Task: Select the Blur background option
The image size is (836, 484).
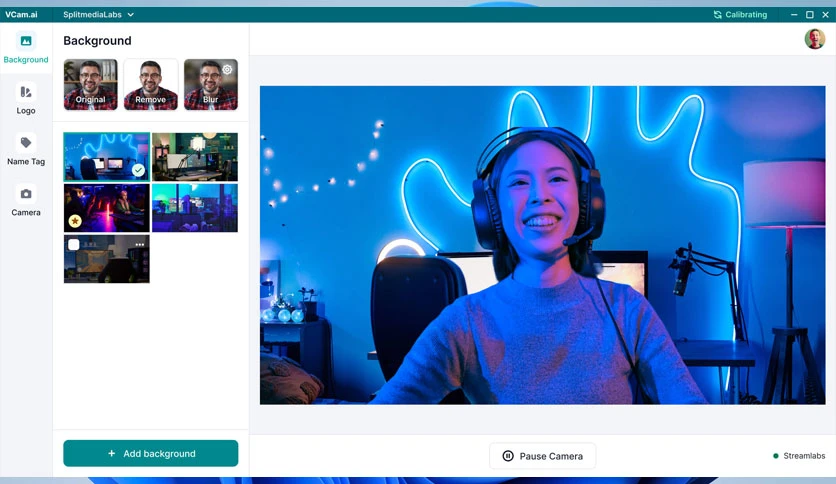Action: pos(211,84)
